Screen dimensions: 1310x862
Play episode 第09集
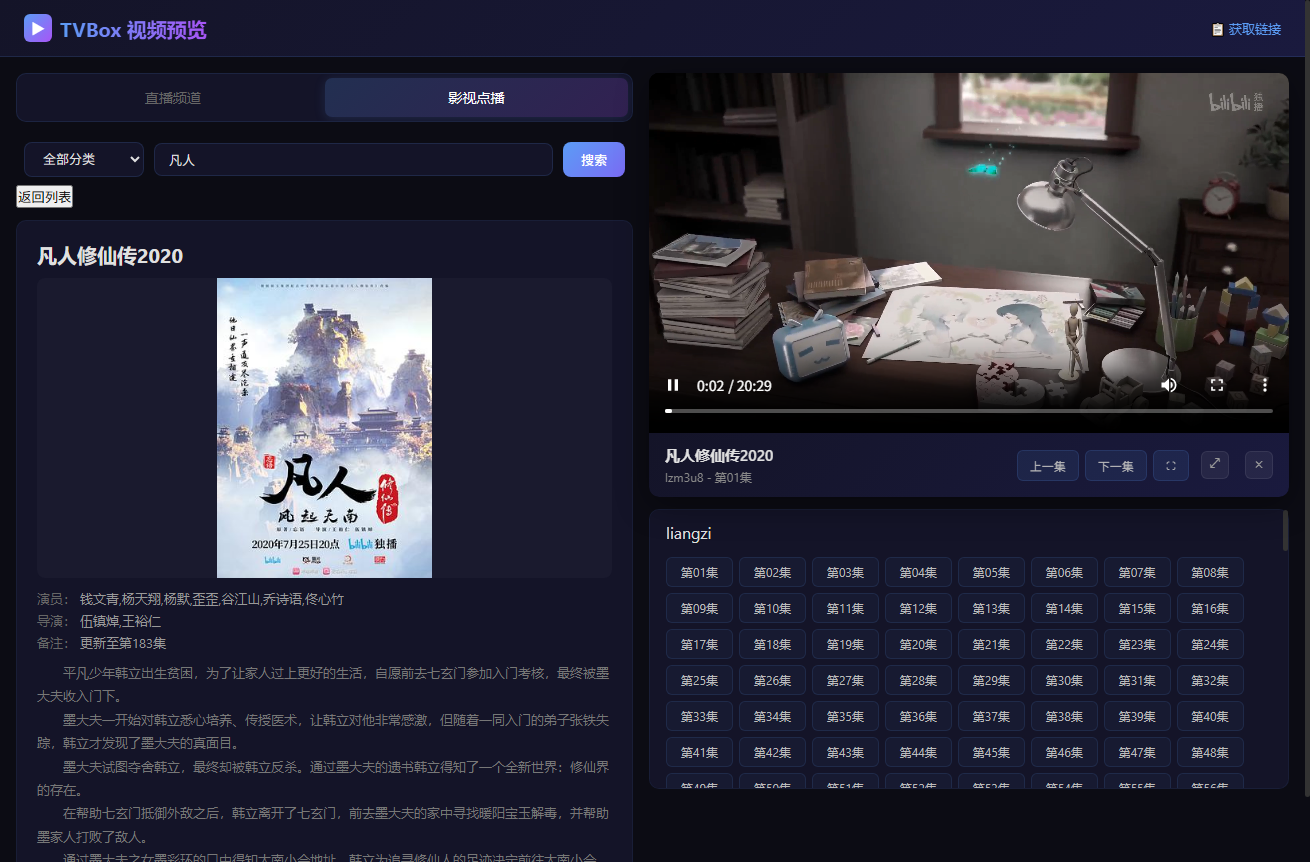pyautogui.click(x=700, y=609)
